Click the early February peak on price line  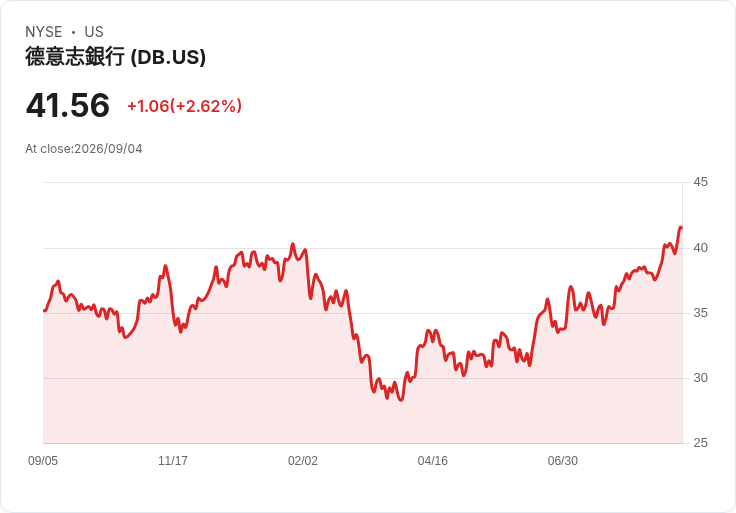[x=293, y=244]
